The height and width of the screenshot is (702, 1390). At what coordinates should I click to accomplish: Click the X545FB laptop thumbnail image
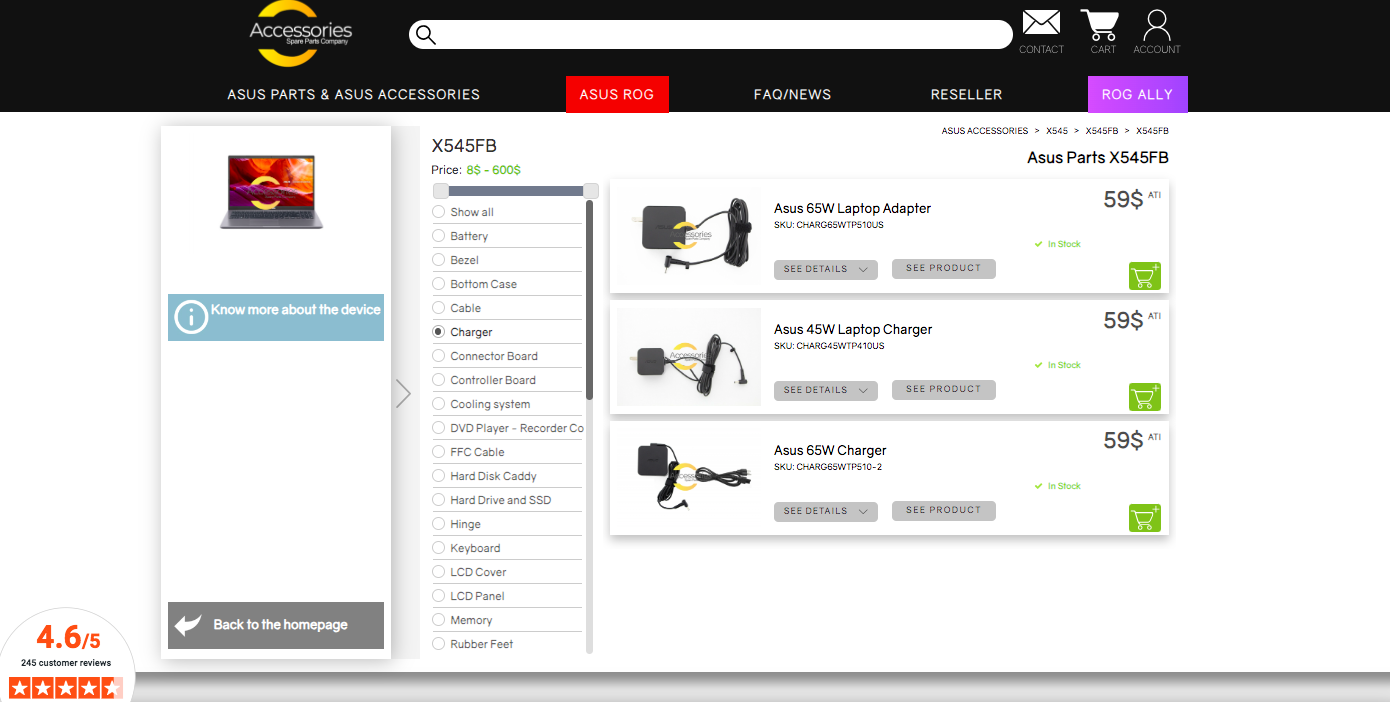(271, 193)
